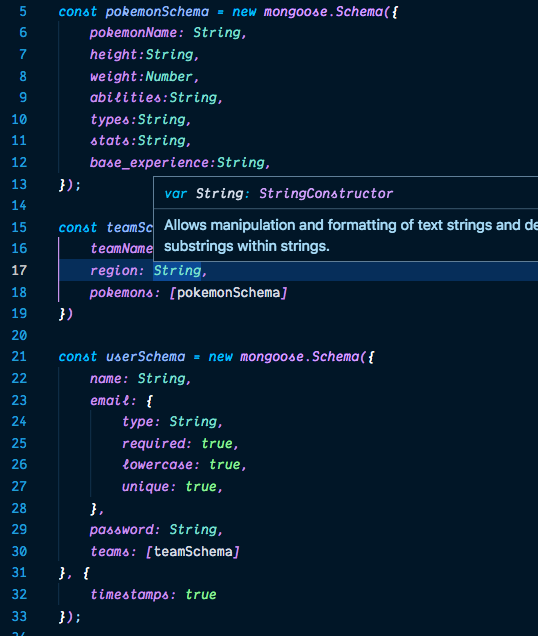Click pokemonSchema inside the pokemons array

pos(228,292)
